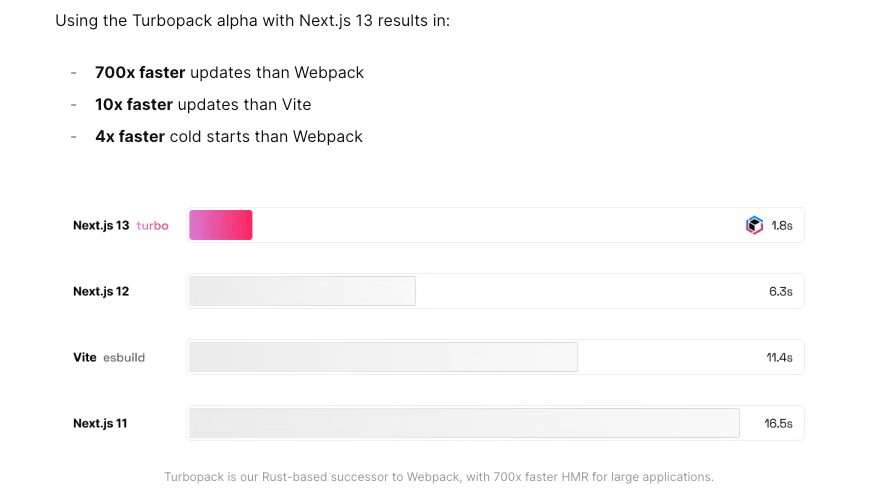The width and height of the screenshot is (883, 500).
Task: Click the 1.8s time value
Action: pyautogui.click(x=782, y=226)
